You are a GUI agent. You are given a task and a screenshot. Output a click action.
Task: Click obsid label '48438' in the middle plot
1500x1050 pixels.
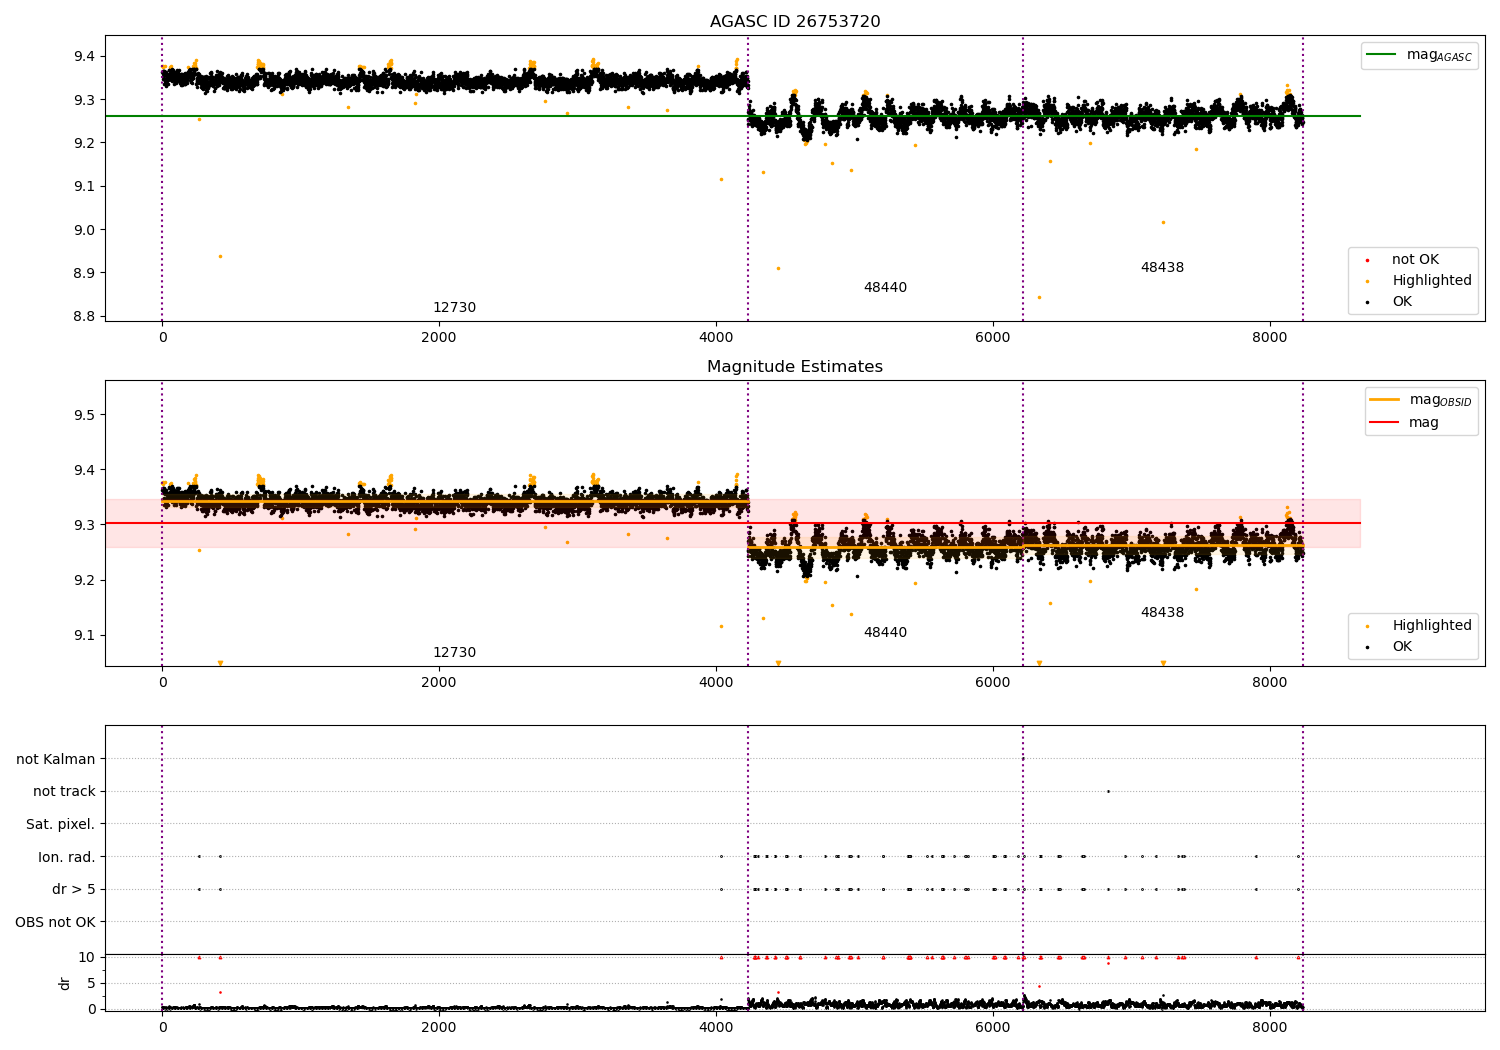(x=1162, y=613)
